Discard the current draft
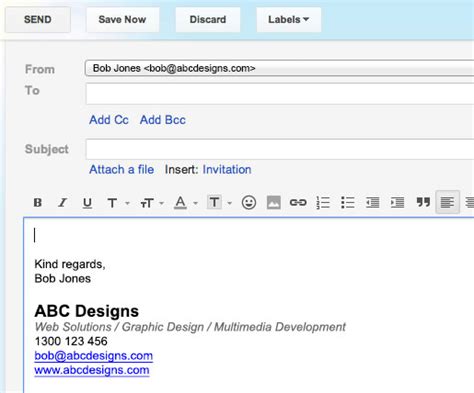This screenshot has height=393, width=474. click(x=208, y=20)
